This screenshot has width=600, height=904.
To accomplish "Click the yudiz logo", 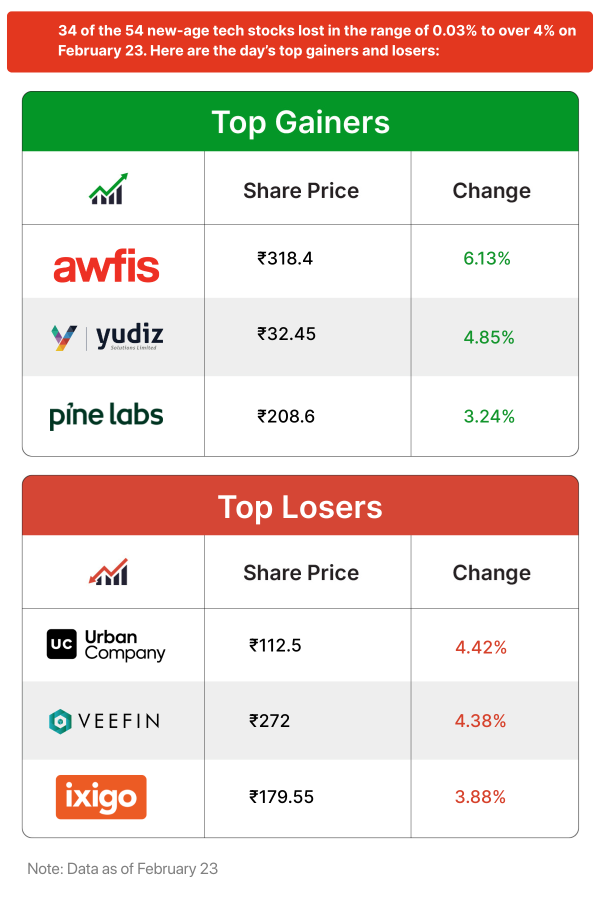I will pos(107,336).
